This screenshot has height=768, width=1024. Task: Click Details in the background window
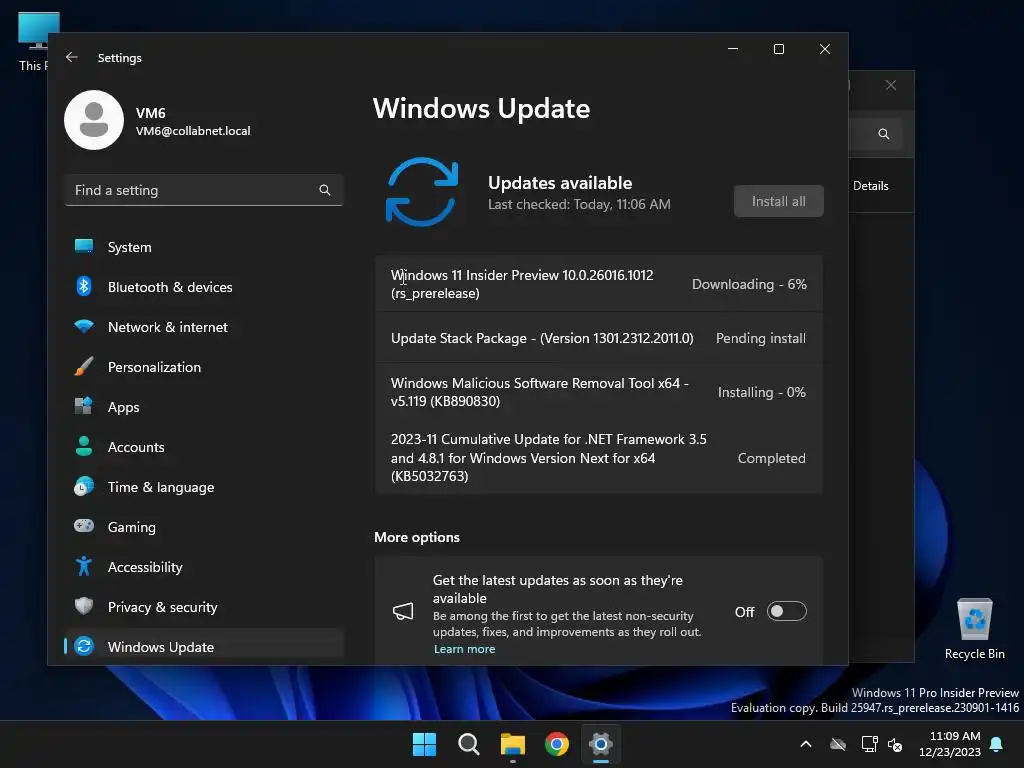coord(871,185)
